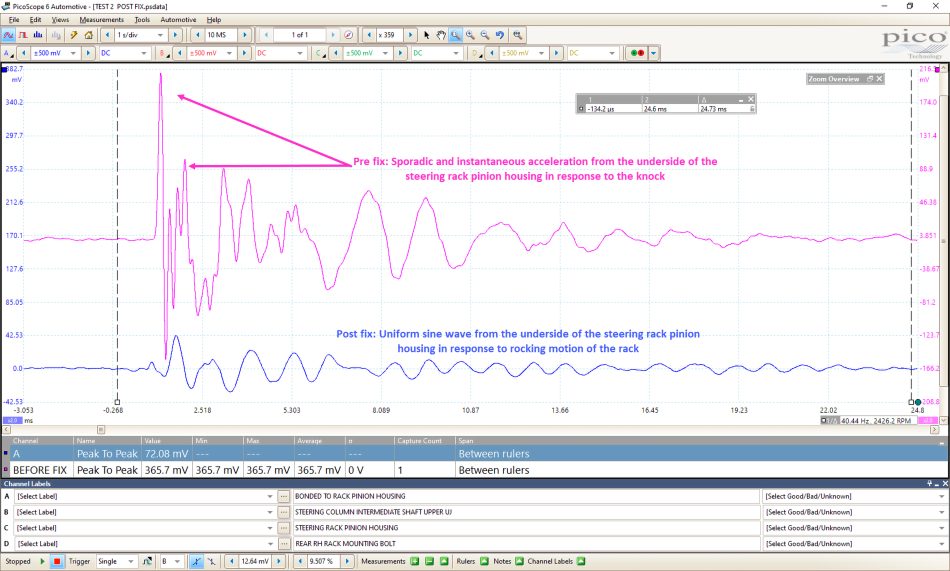Screen dimensions: 950x571
Task: Open the Edit menu
Action: pyautogui.click(x=36, y=19)
